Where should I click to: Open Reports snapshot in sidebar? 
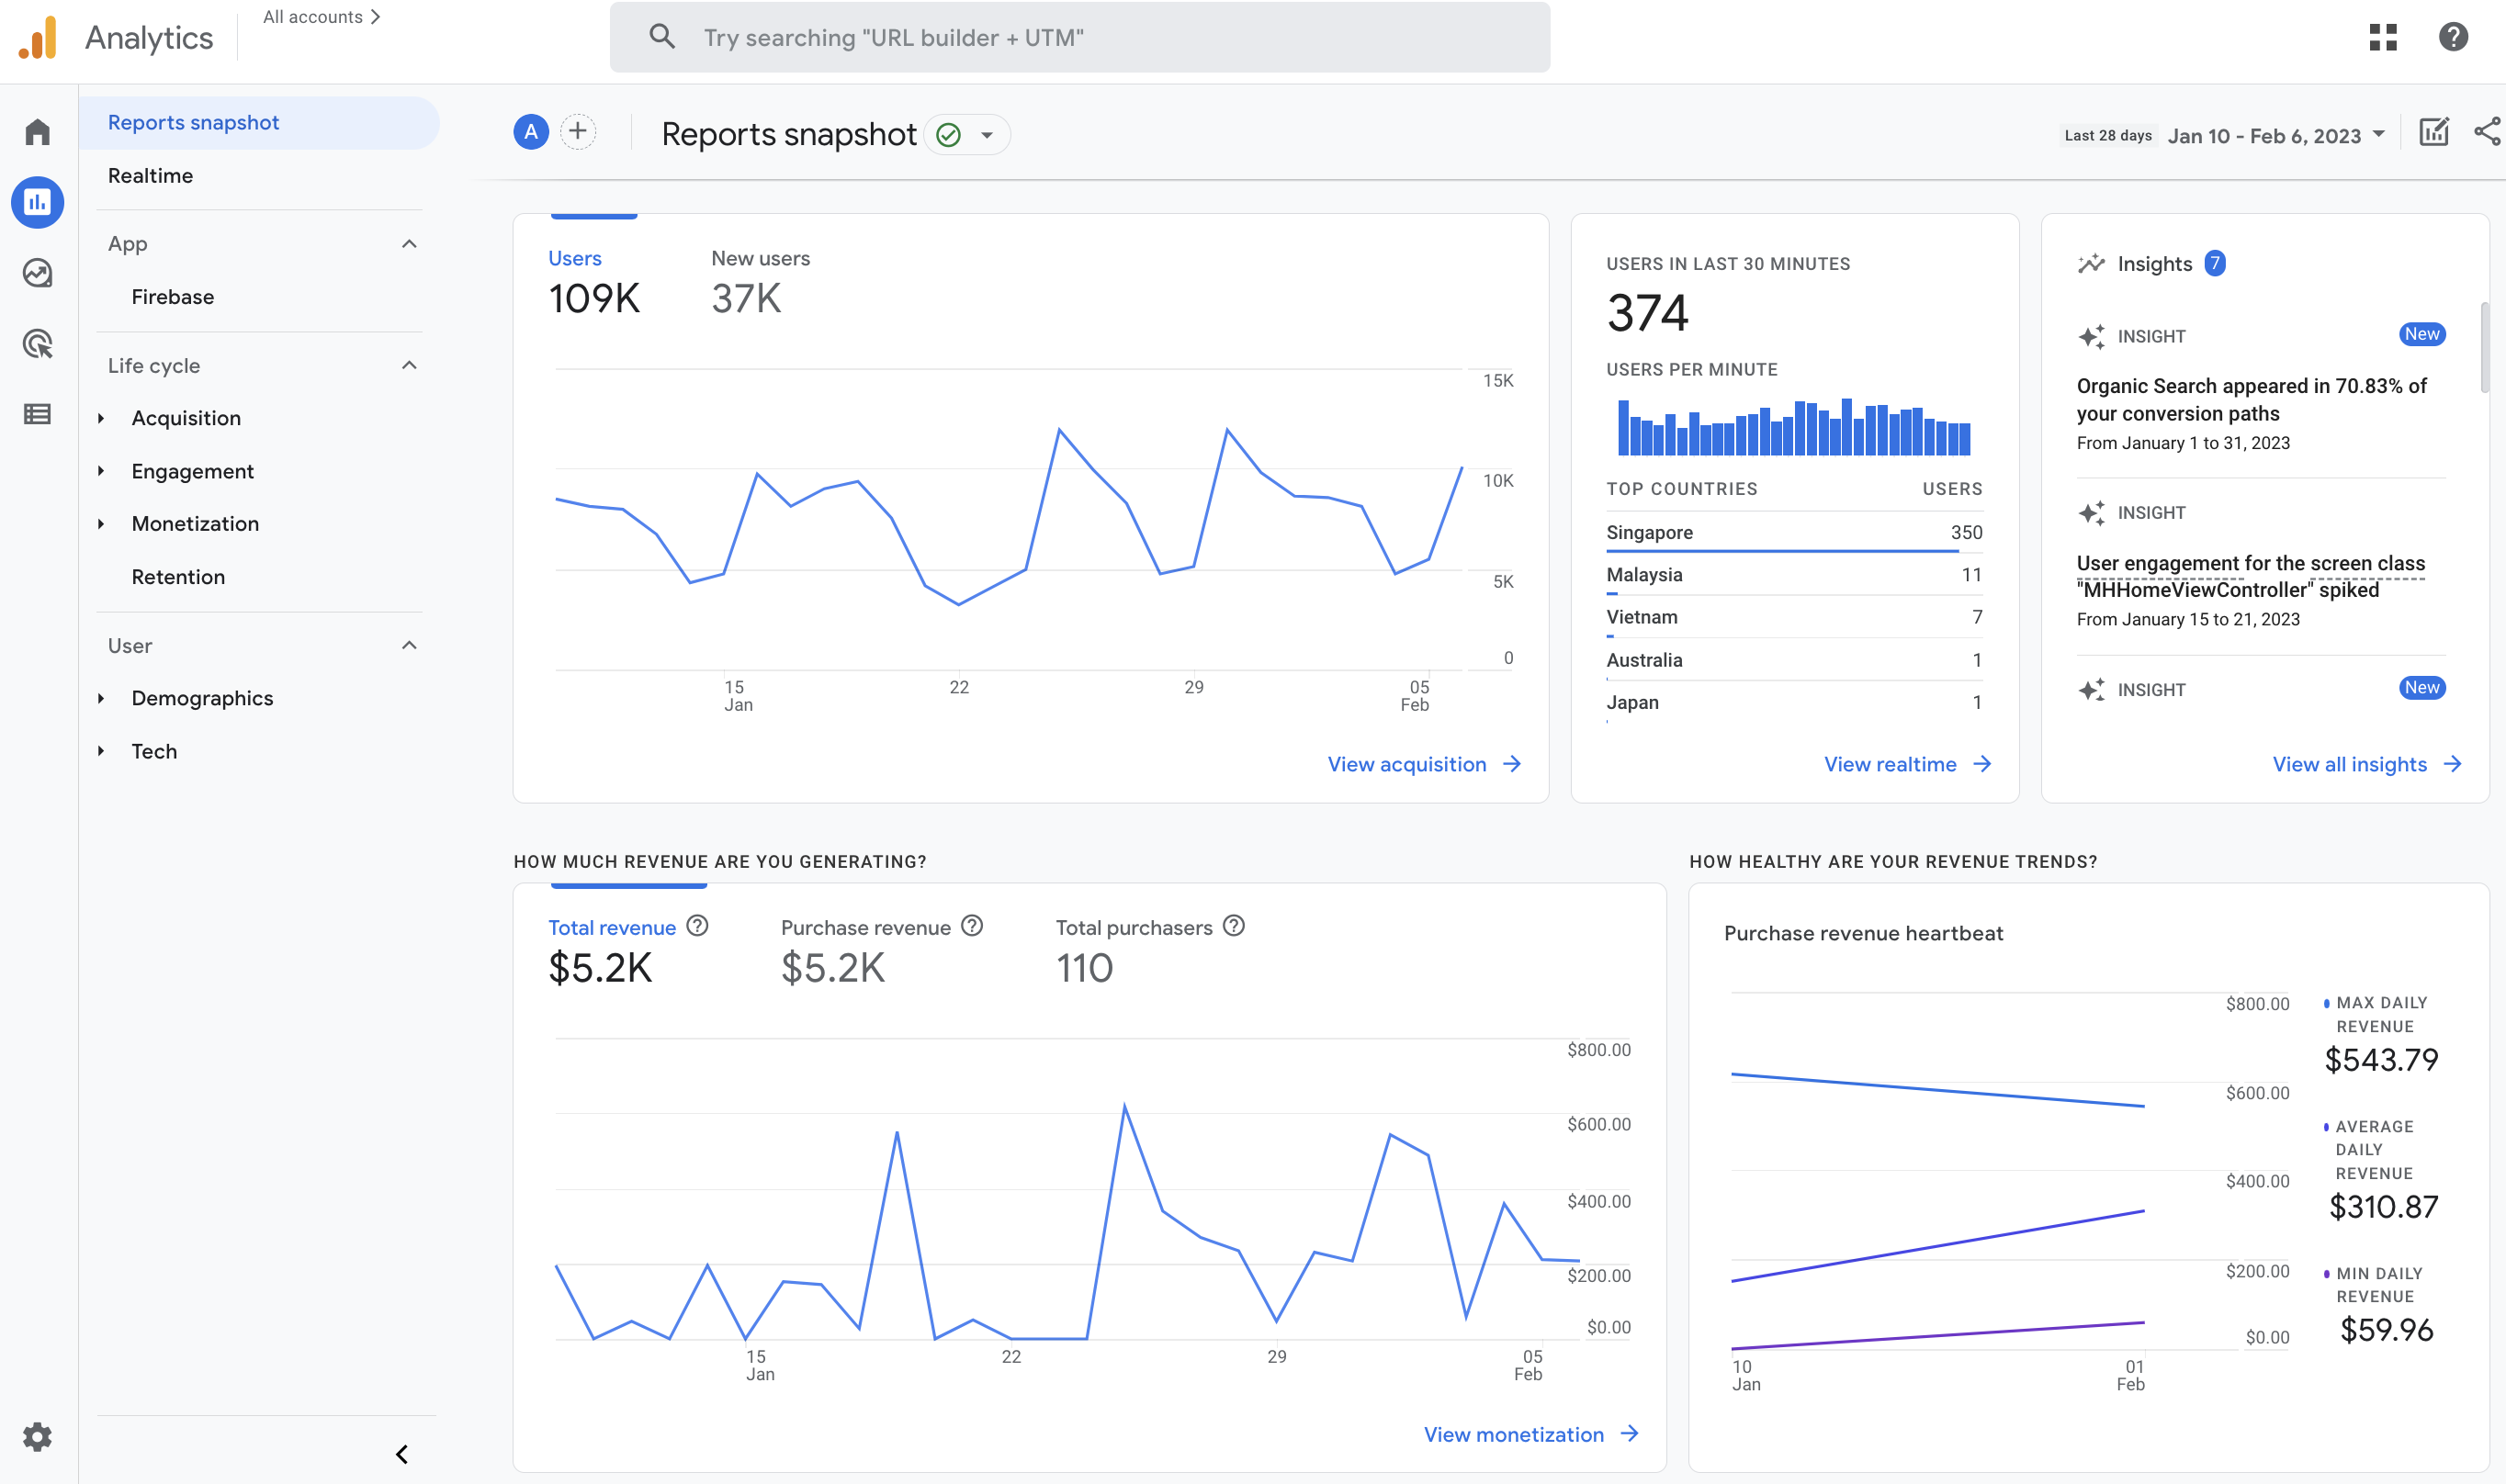(x=259, y=123)
